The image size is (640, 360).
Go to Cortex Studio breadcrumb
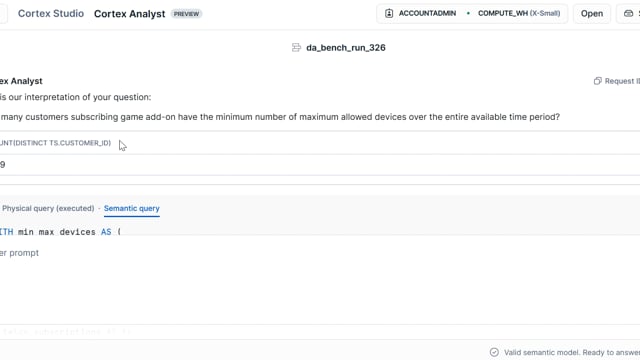click(51, 13)
